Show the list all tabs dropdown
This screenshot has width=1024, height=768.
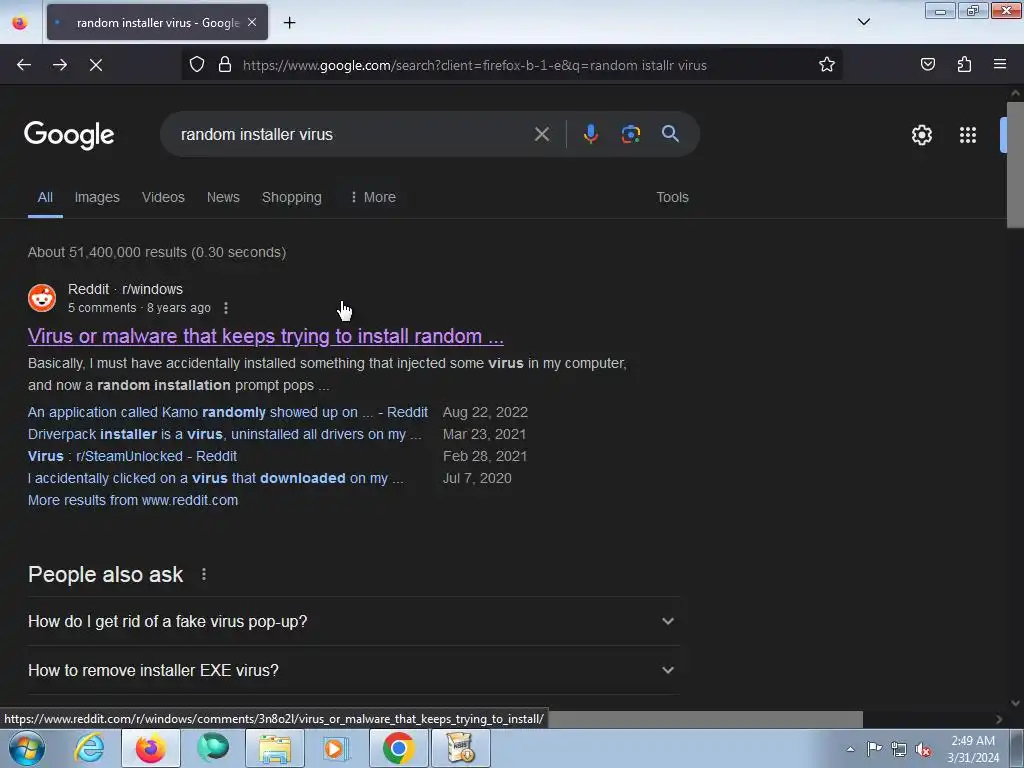click(x=863, y=22)
